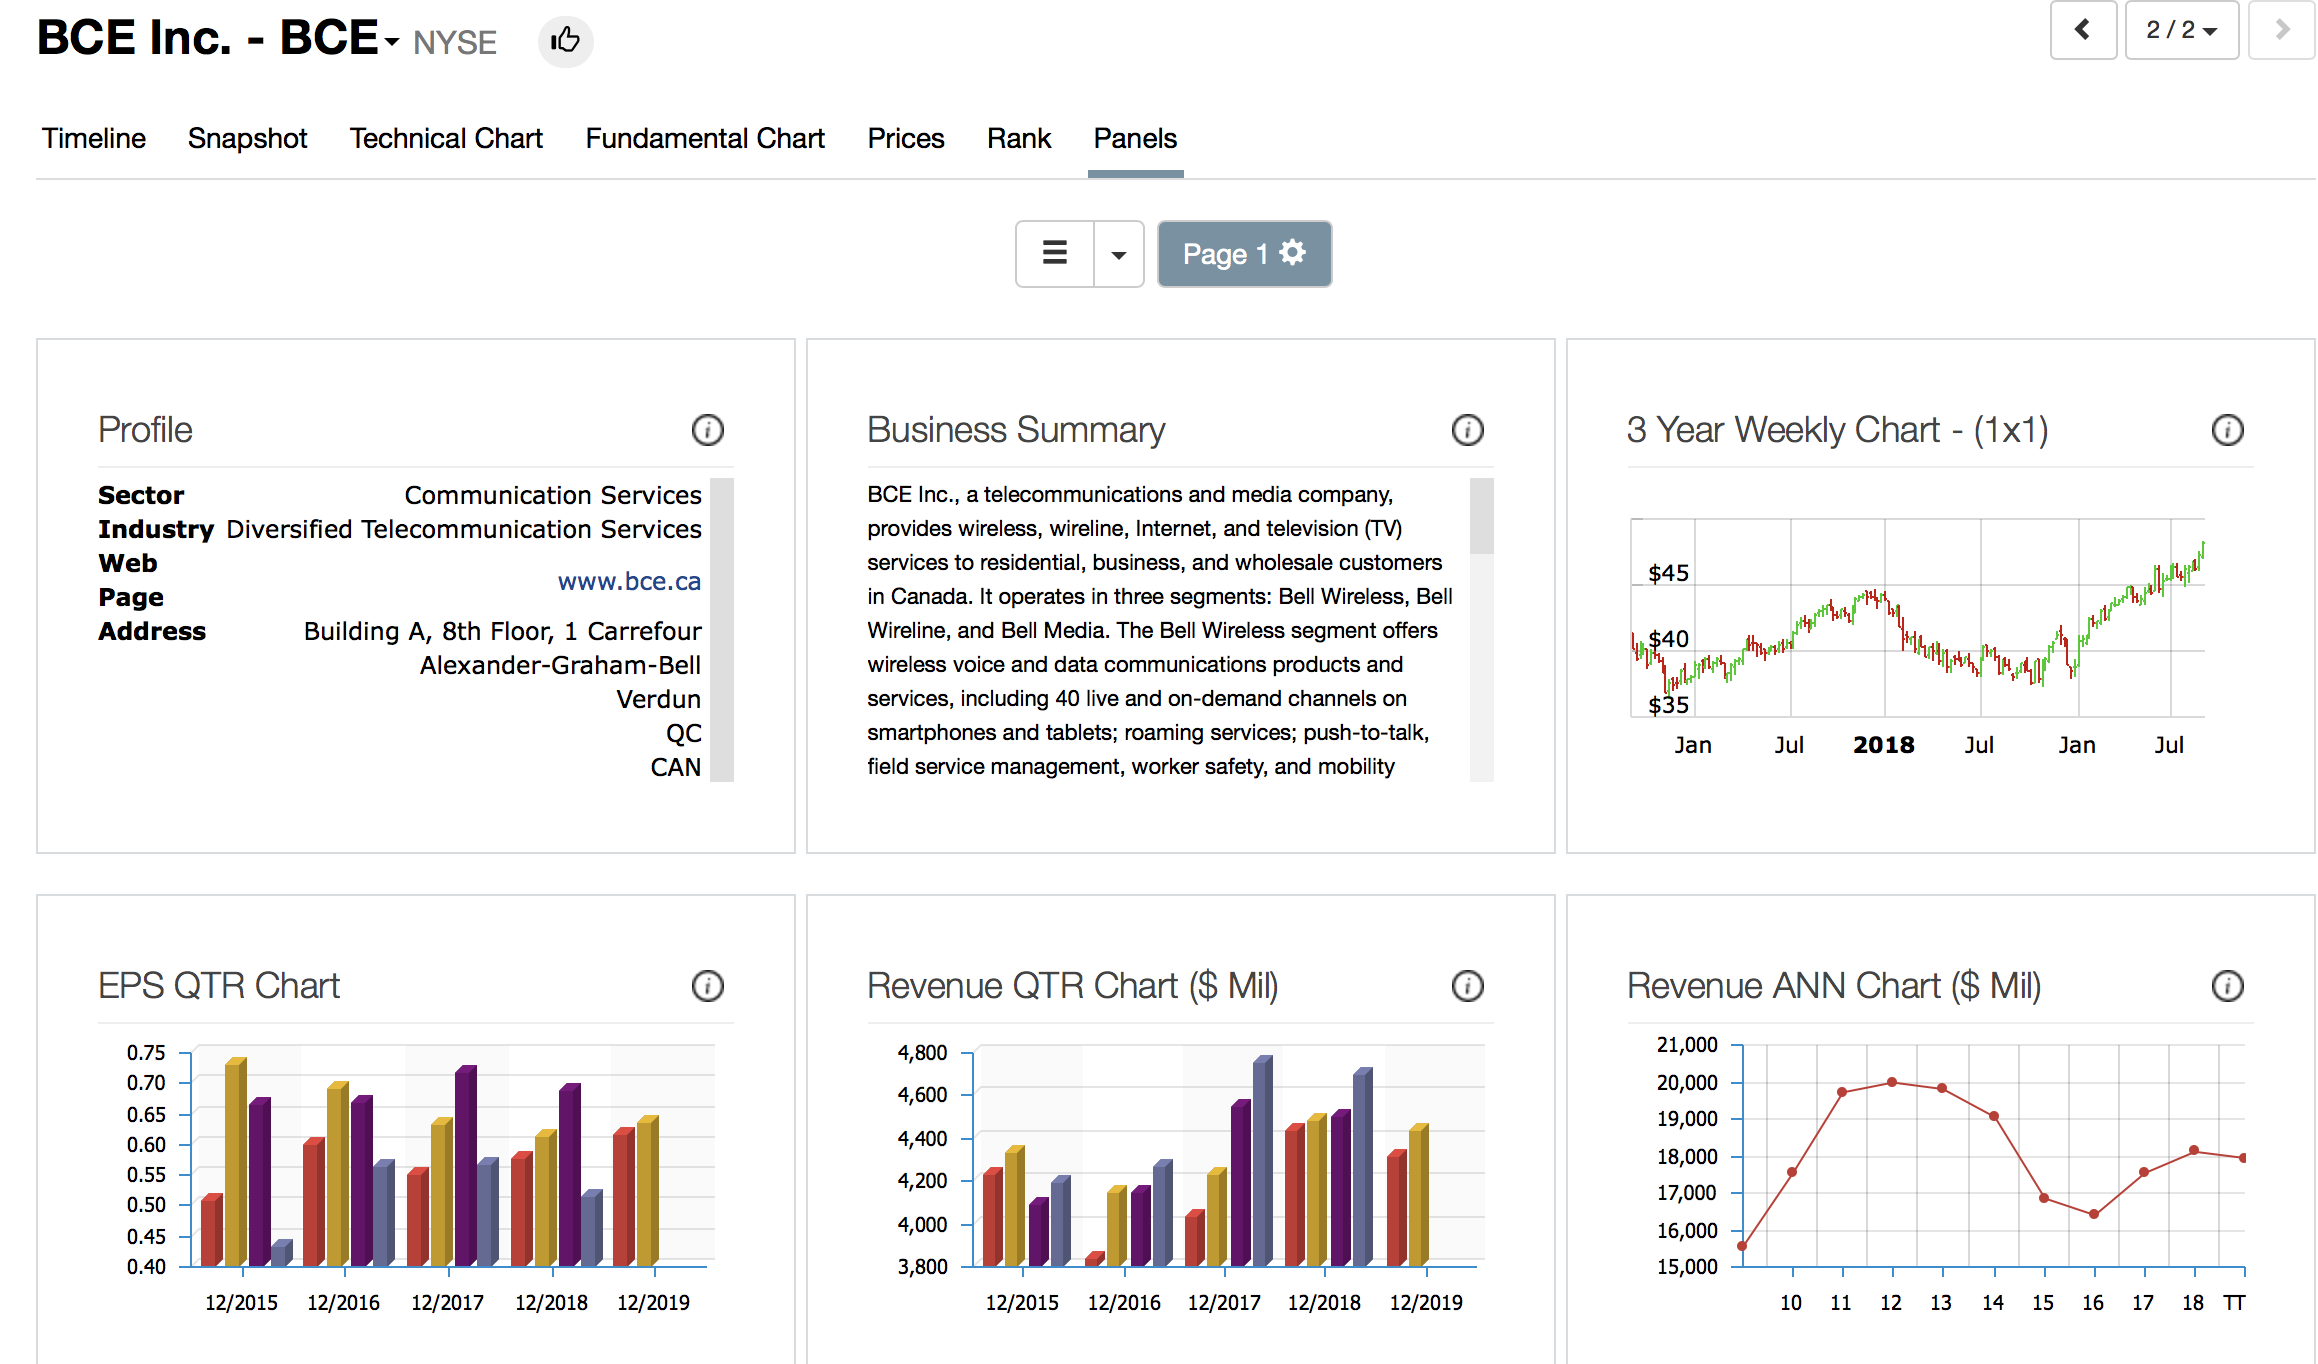Open the EPS QTR Chart info icon
2318x1364 pixels.
pos(707,986)
